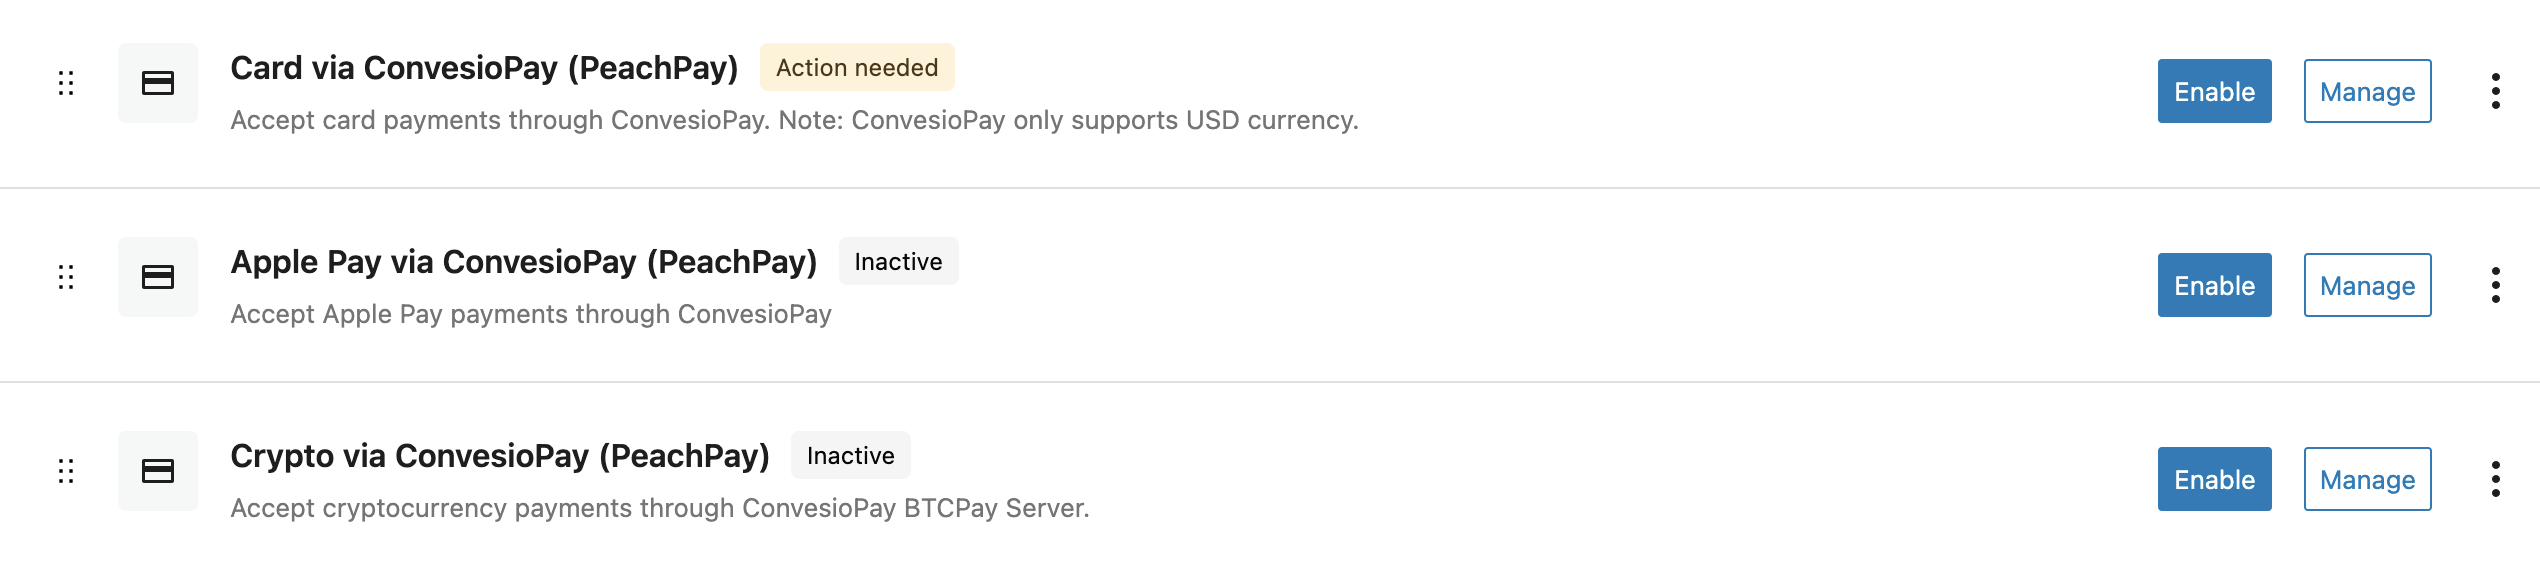
Task: Click the 'Action needed' badge
Action: [857, 67]
